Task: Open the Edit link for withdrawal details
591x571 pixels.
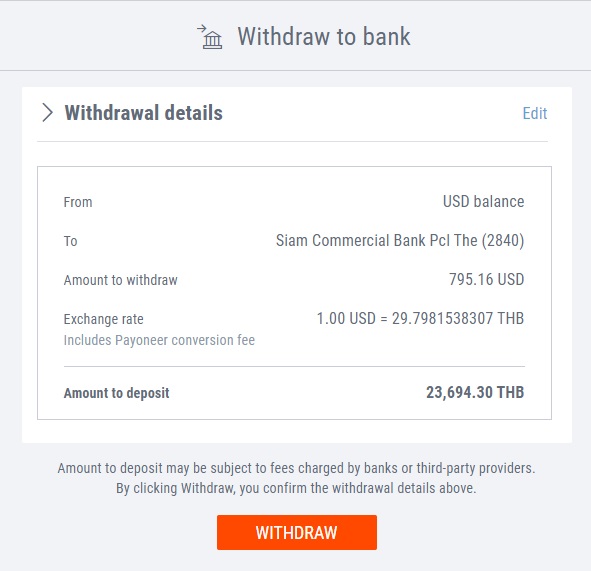Action: [534, 113]
